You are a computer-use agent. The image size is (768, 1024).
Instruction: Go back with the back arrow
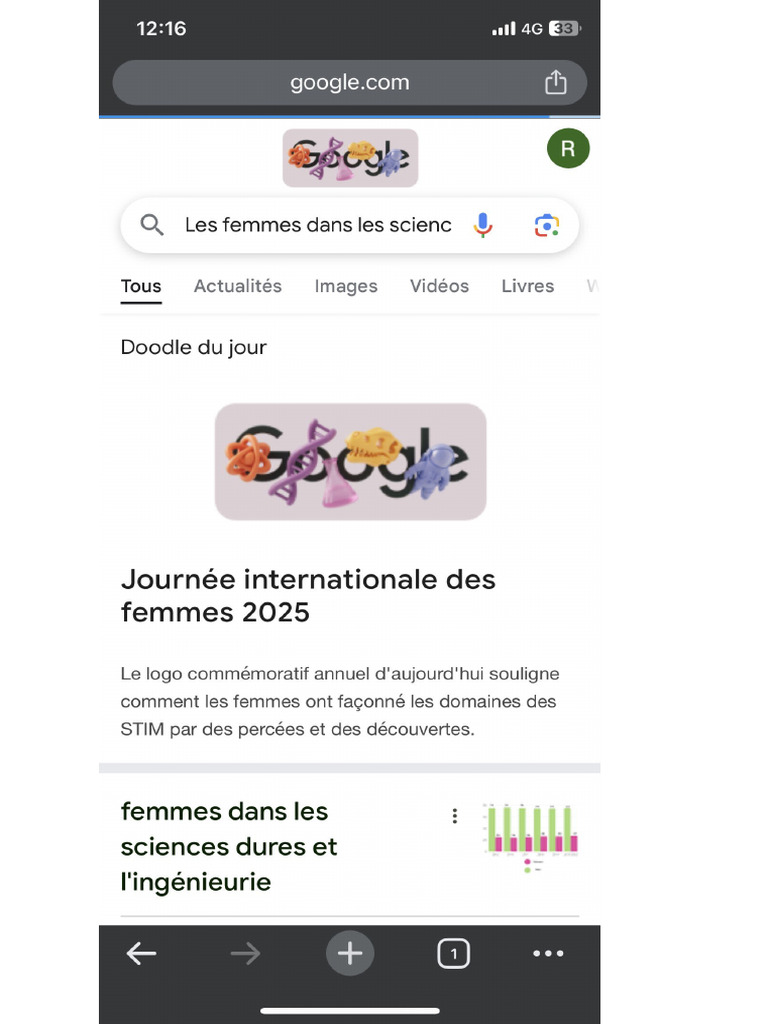(x=141, y=953)
